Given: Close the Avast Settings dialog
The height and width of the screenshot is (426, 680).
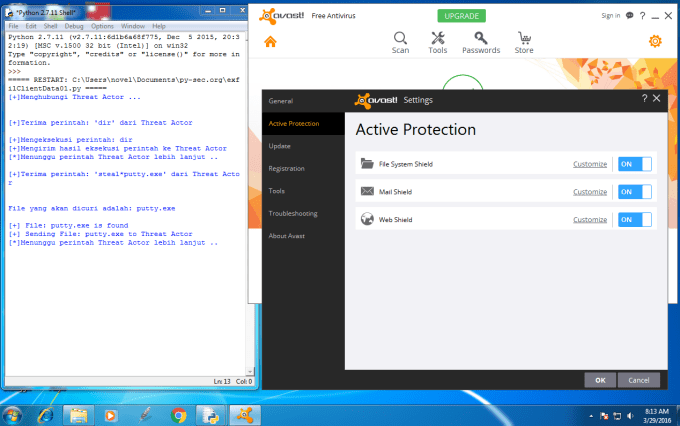Looking at the screenshot, I should 657,98.
